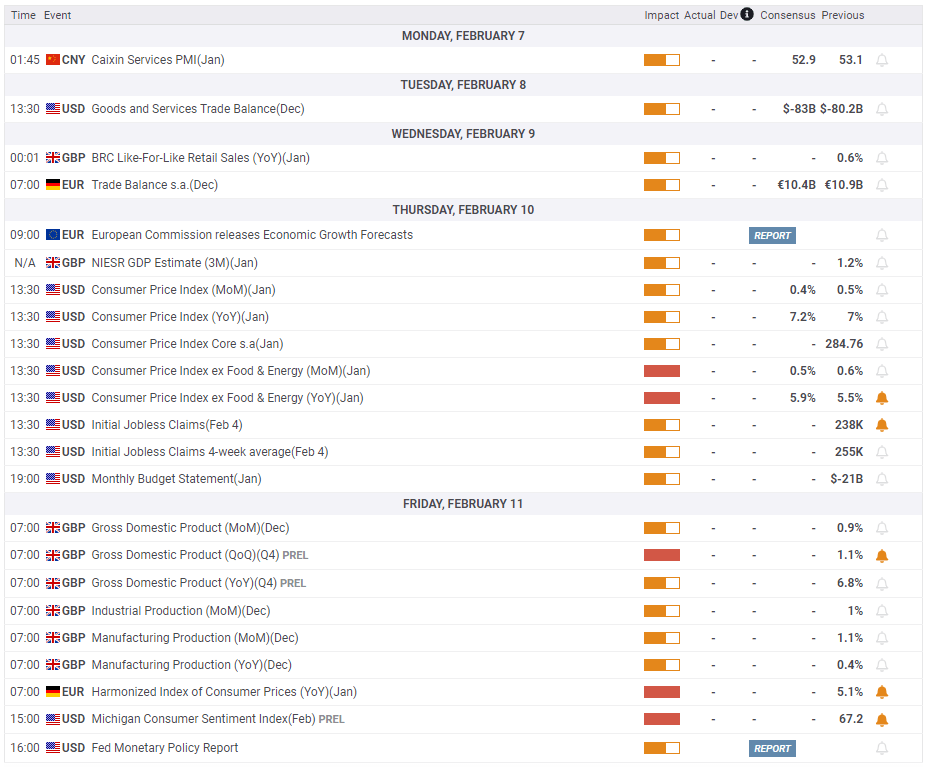Open REPORT for Fed Monetary Policy Report
Viewport: 928px width, 767px height.
(x=772, y=749)
